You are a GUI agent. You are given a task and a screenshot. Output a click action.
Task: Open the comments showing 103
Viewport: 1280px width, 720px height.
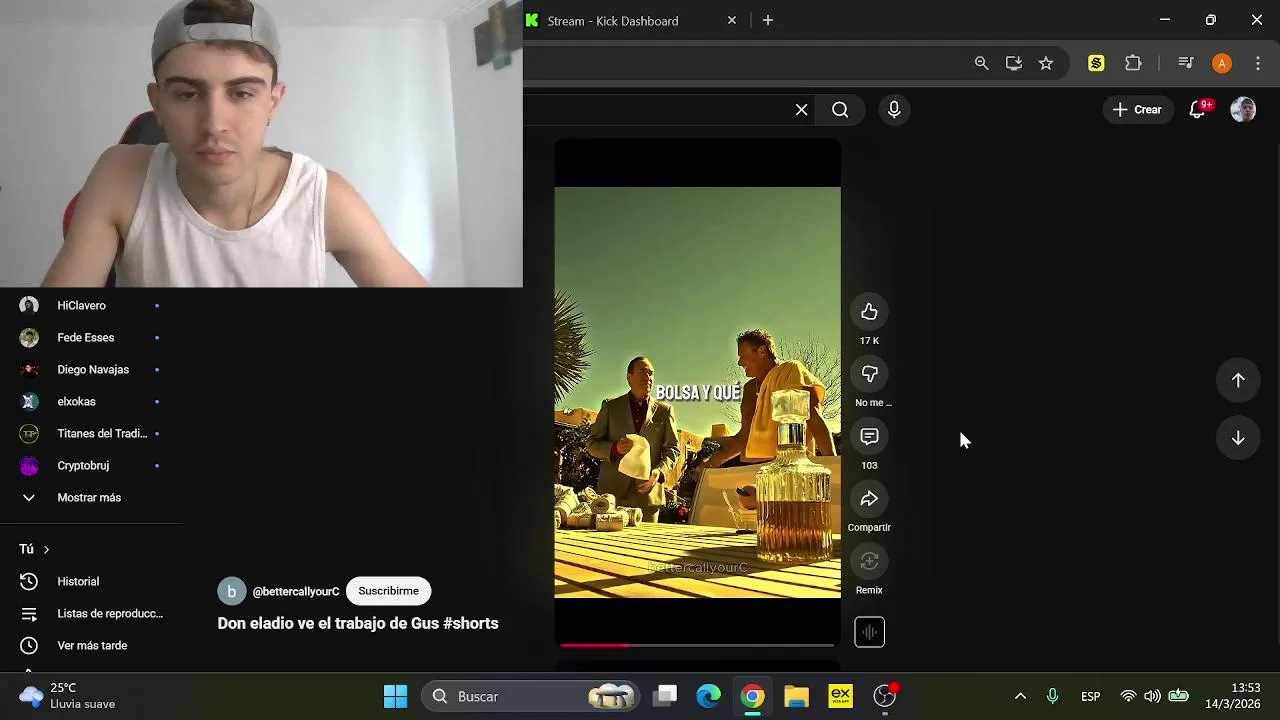tap(869, 437)
